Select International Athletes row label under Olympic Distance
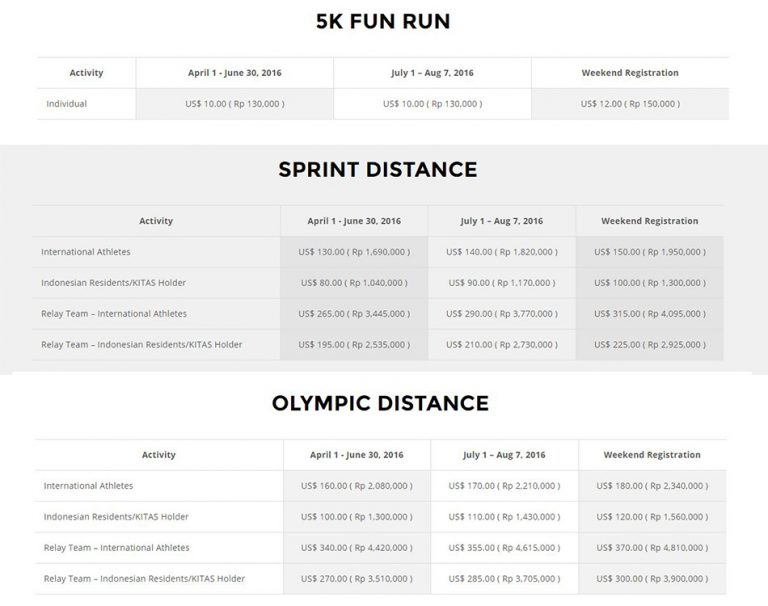The image size is (768, 606). [x=88, y=486]
